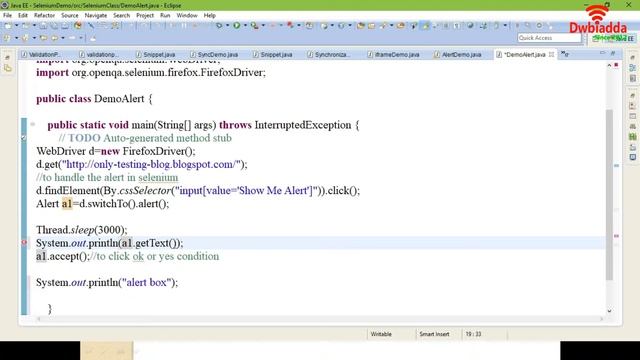
Task: Switch to the AlertDemo.java editor tab
Action: click(458, 54)
